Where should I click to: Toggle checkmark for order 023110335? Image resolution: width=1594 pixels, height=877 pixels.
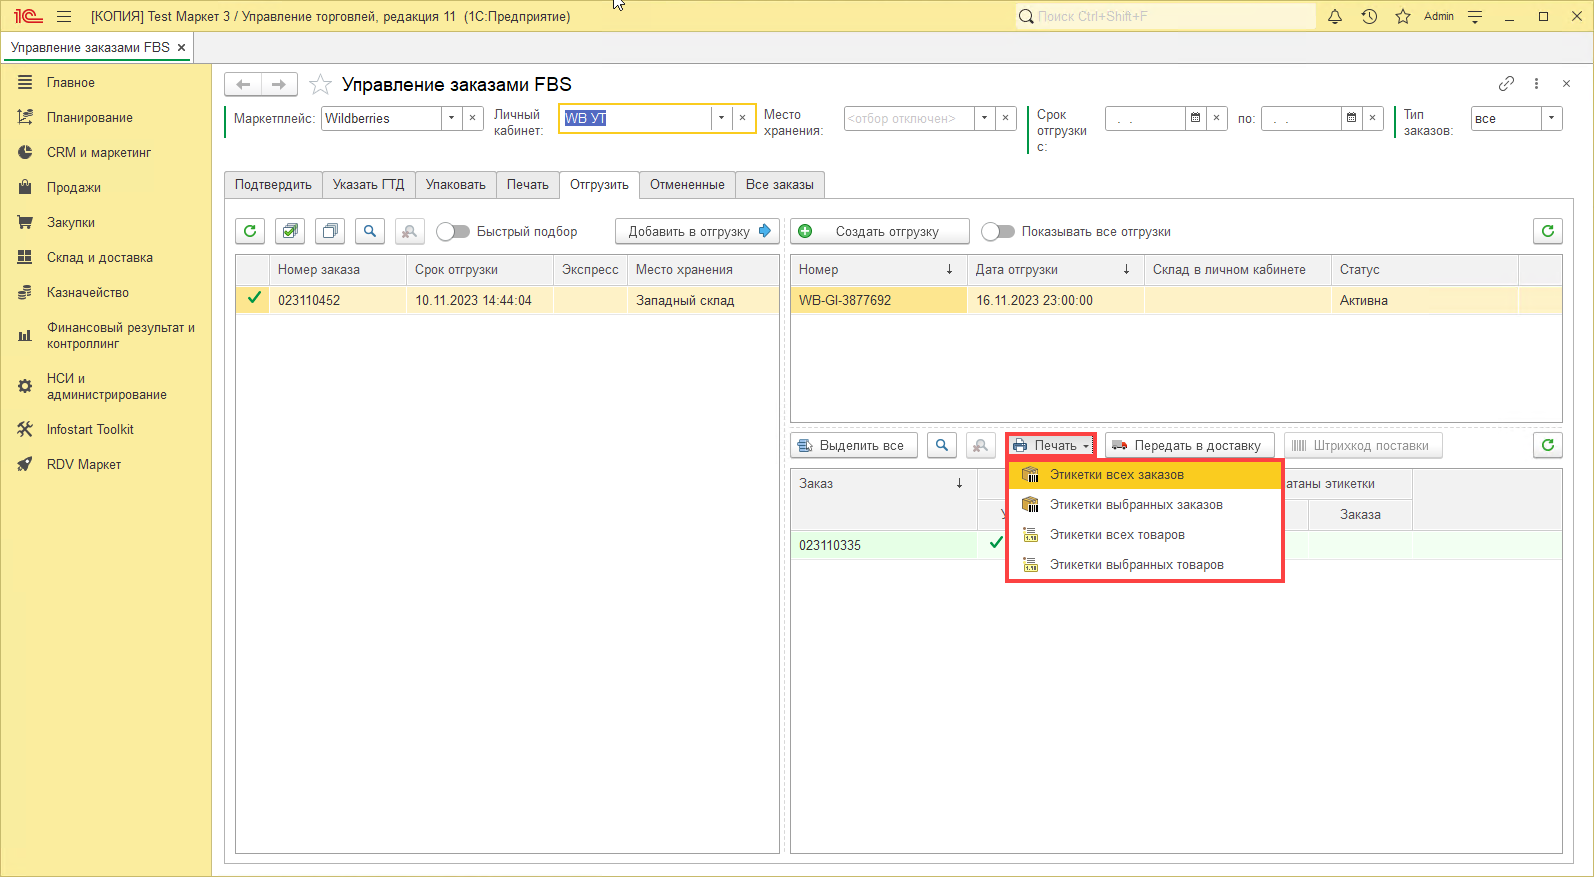996,543
